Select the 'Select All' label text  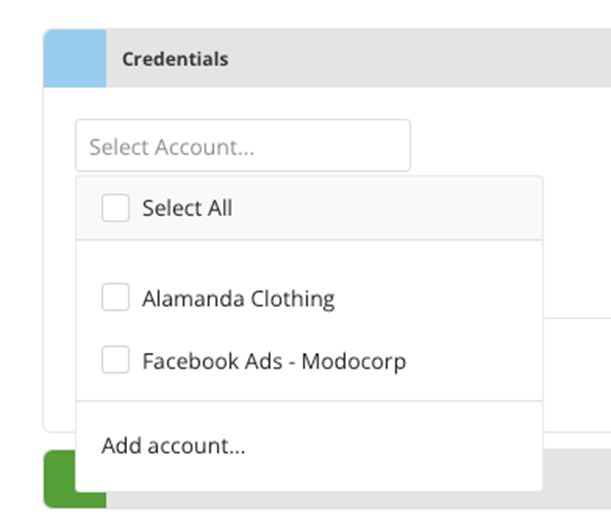coord(187,208)
